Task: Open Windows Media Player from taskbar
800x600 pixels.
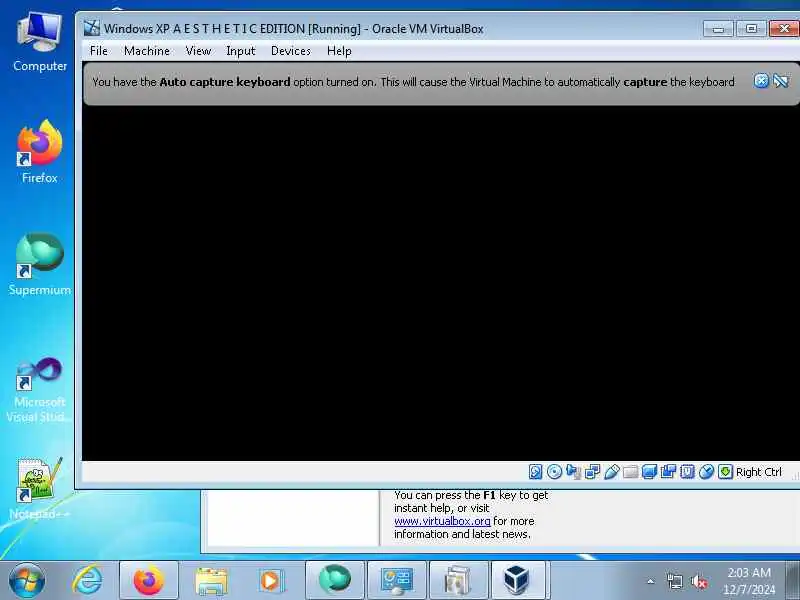Action: pyautogui.click(x=271, y=581)
